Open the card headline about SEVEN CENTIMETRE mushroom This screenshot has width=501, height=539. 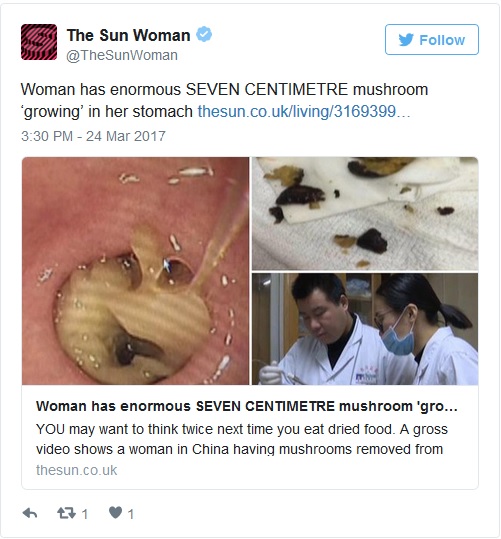247,406
